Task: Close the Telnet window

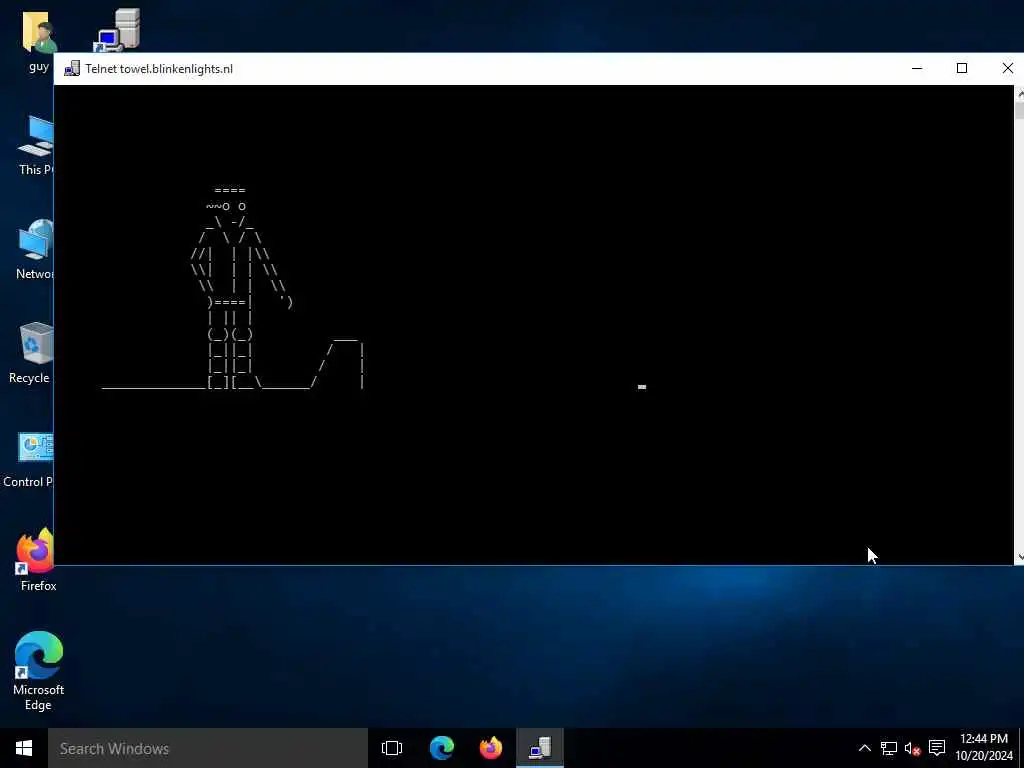Action: [1007, 69]
